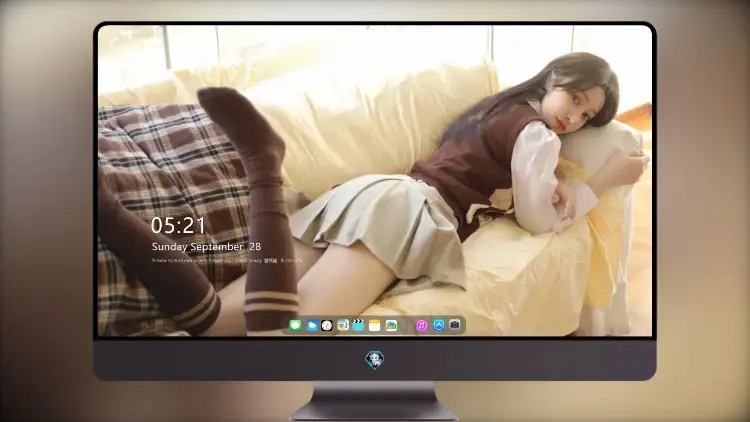Image resolution: width=750 pixels, height=422 pixels.
Task: Open the Camera app in dock
Action: pos(454,325)
